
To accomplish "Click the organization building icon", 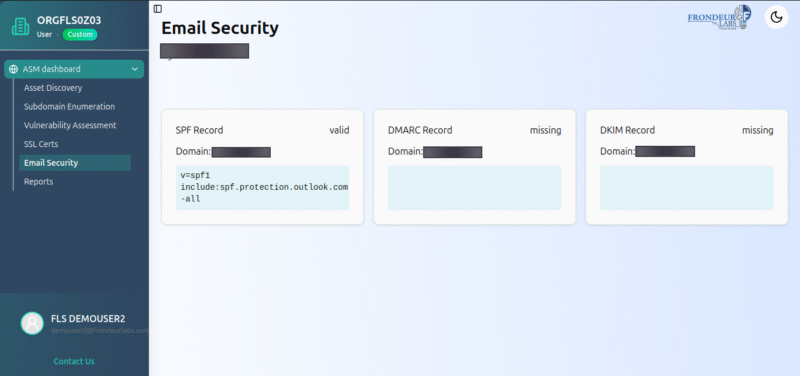I will (20, 27).
